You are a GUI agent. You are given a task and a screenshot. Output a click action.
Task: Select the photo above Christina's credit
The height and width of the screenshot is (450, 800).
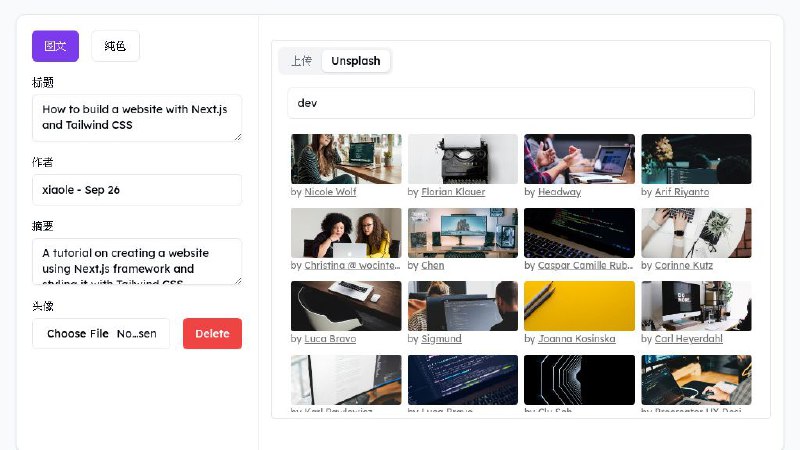(346, 233)
